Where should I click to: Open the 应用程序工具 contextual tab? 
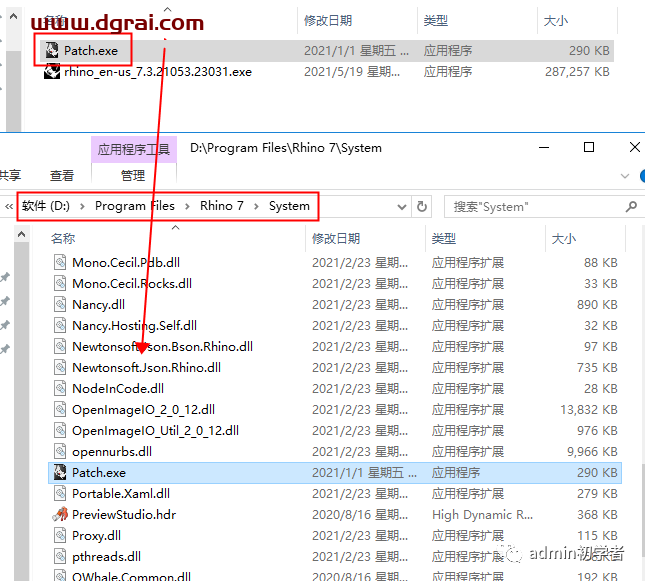tap(133, 149)
